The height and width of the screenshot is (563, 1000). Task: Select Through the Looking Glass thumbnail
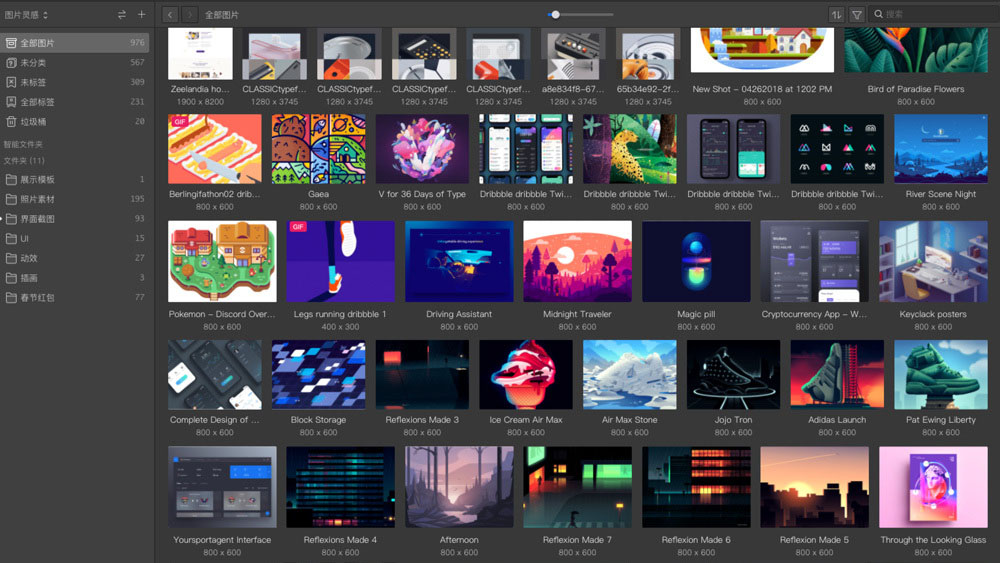pyautogui.click(x=933, y=487)
